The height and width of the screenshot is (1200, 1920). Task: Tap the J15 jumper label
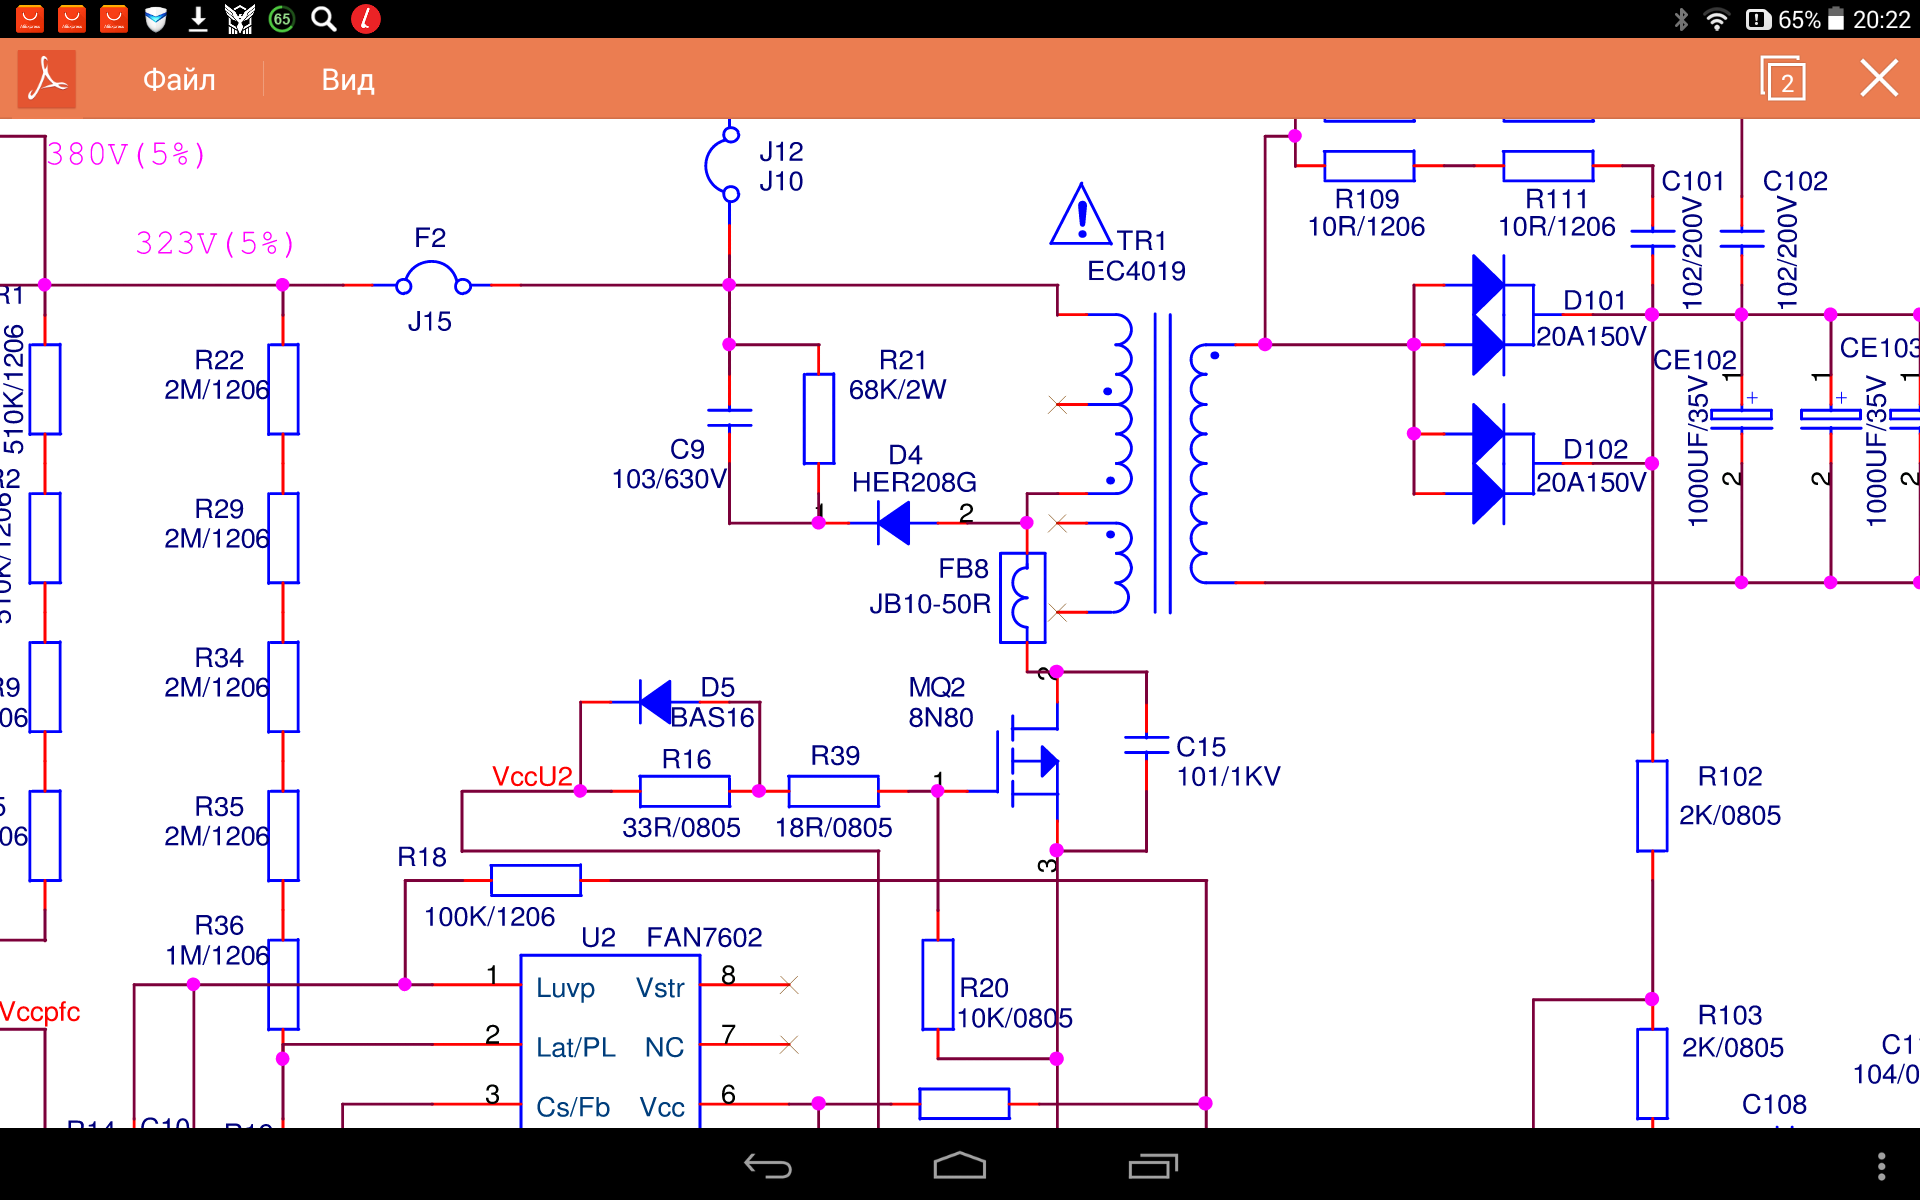pyautogui.click(x=430, y=321)
